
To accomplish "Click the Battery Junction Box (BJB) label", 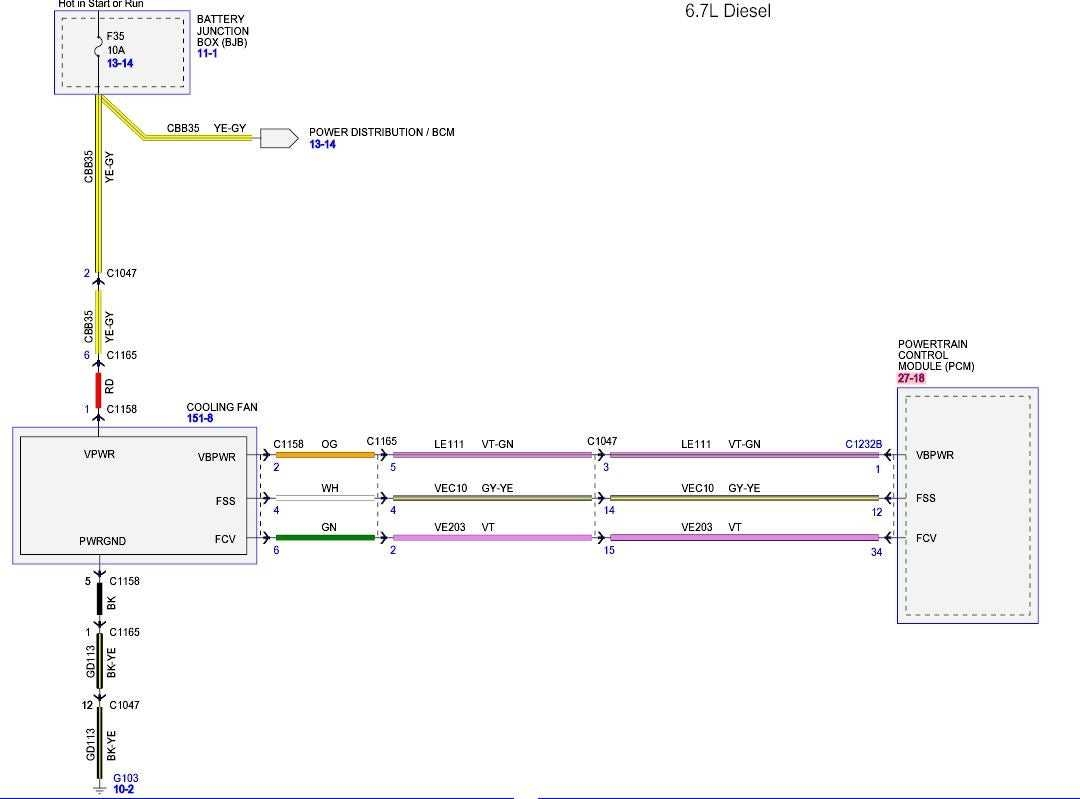I will (222, 31).
